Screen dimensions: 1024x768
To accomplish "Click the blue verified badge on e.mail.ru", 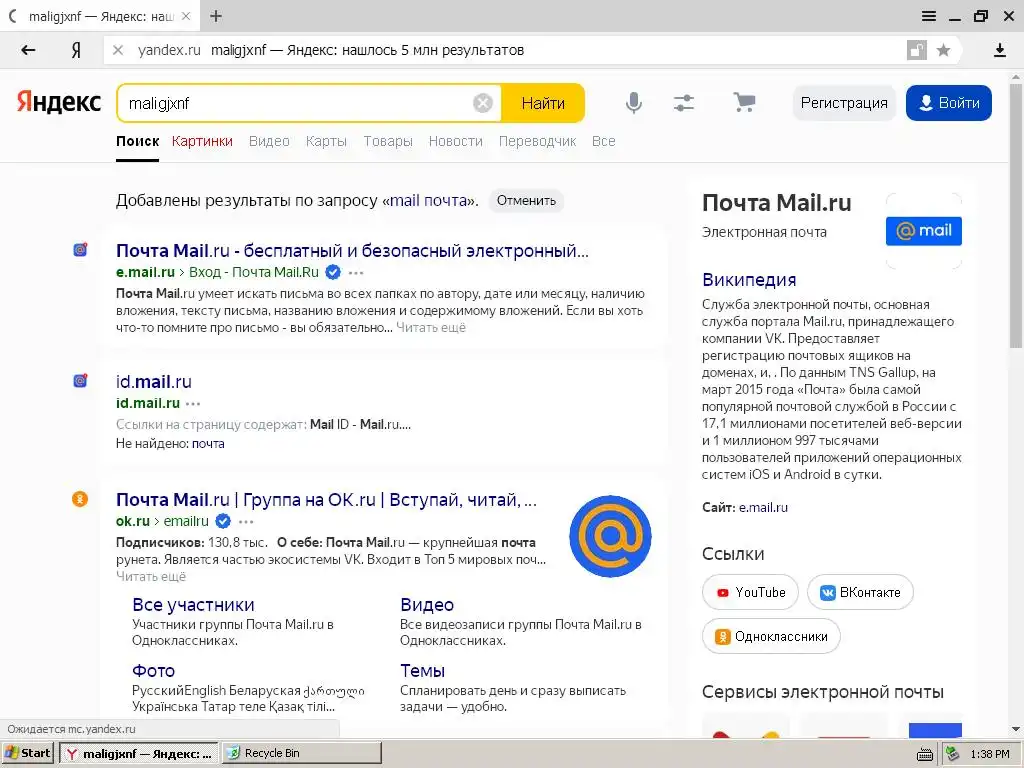I will 332,272.
